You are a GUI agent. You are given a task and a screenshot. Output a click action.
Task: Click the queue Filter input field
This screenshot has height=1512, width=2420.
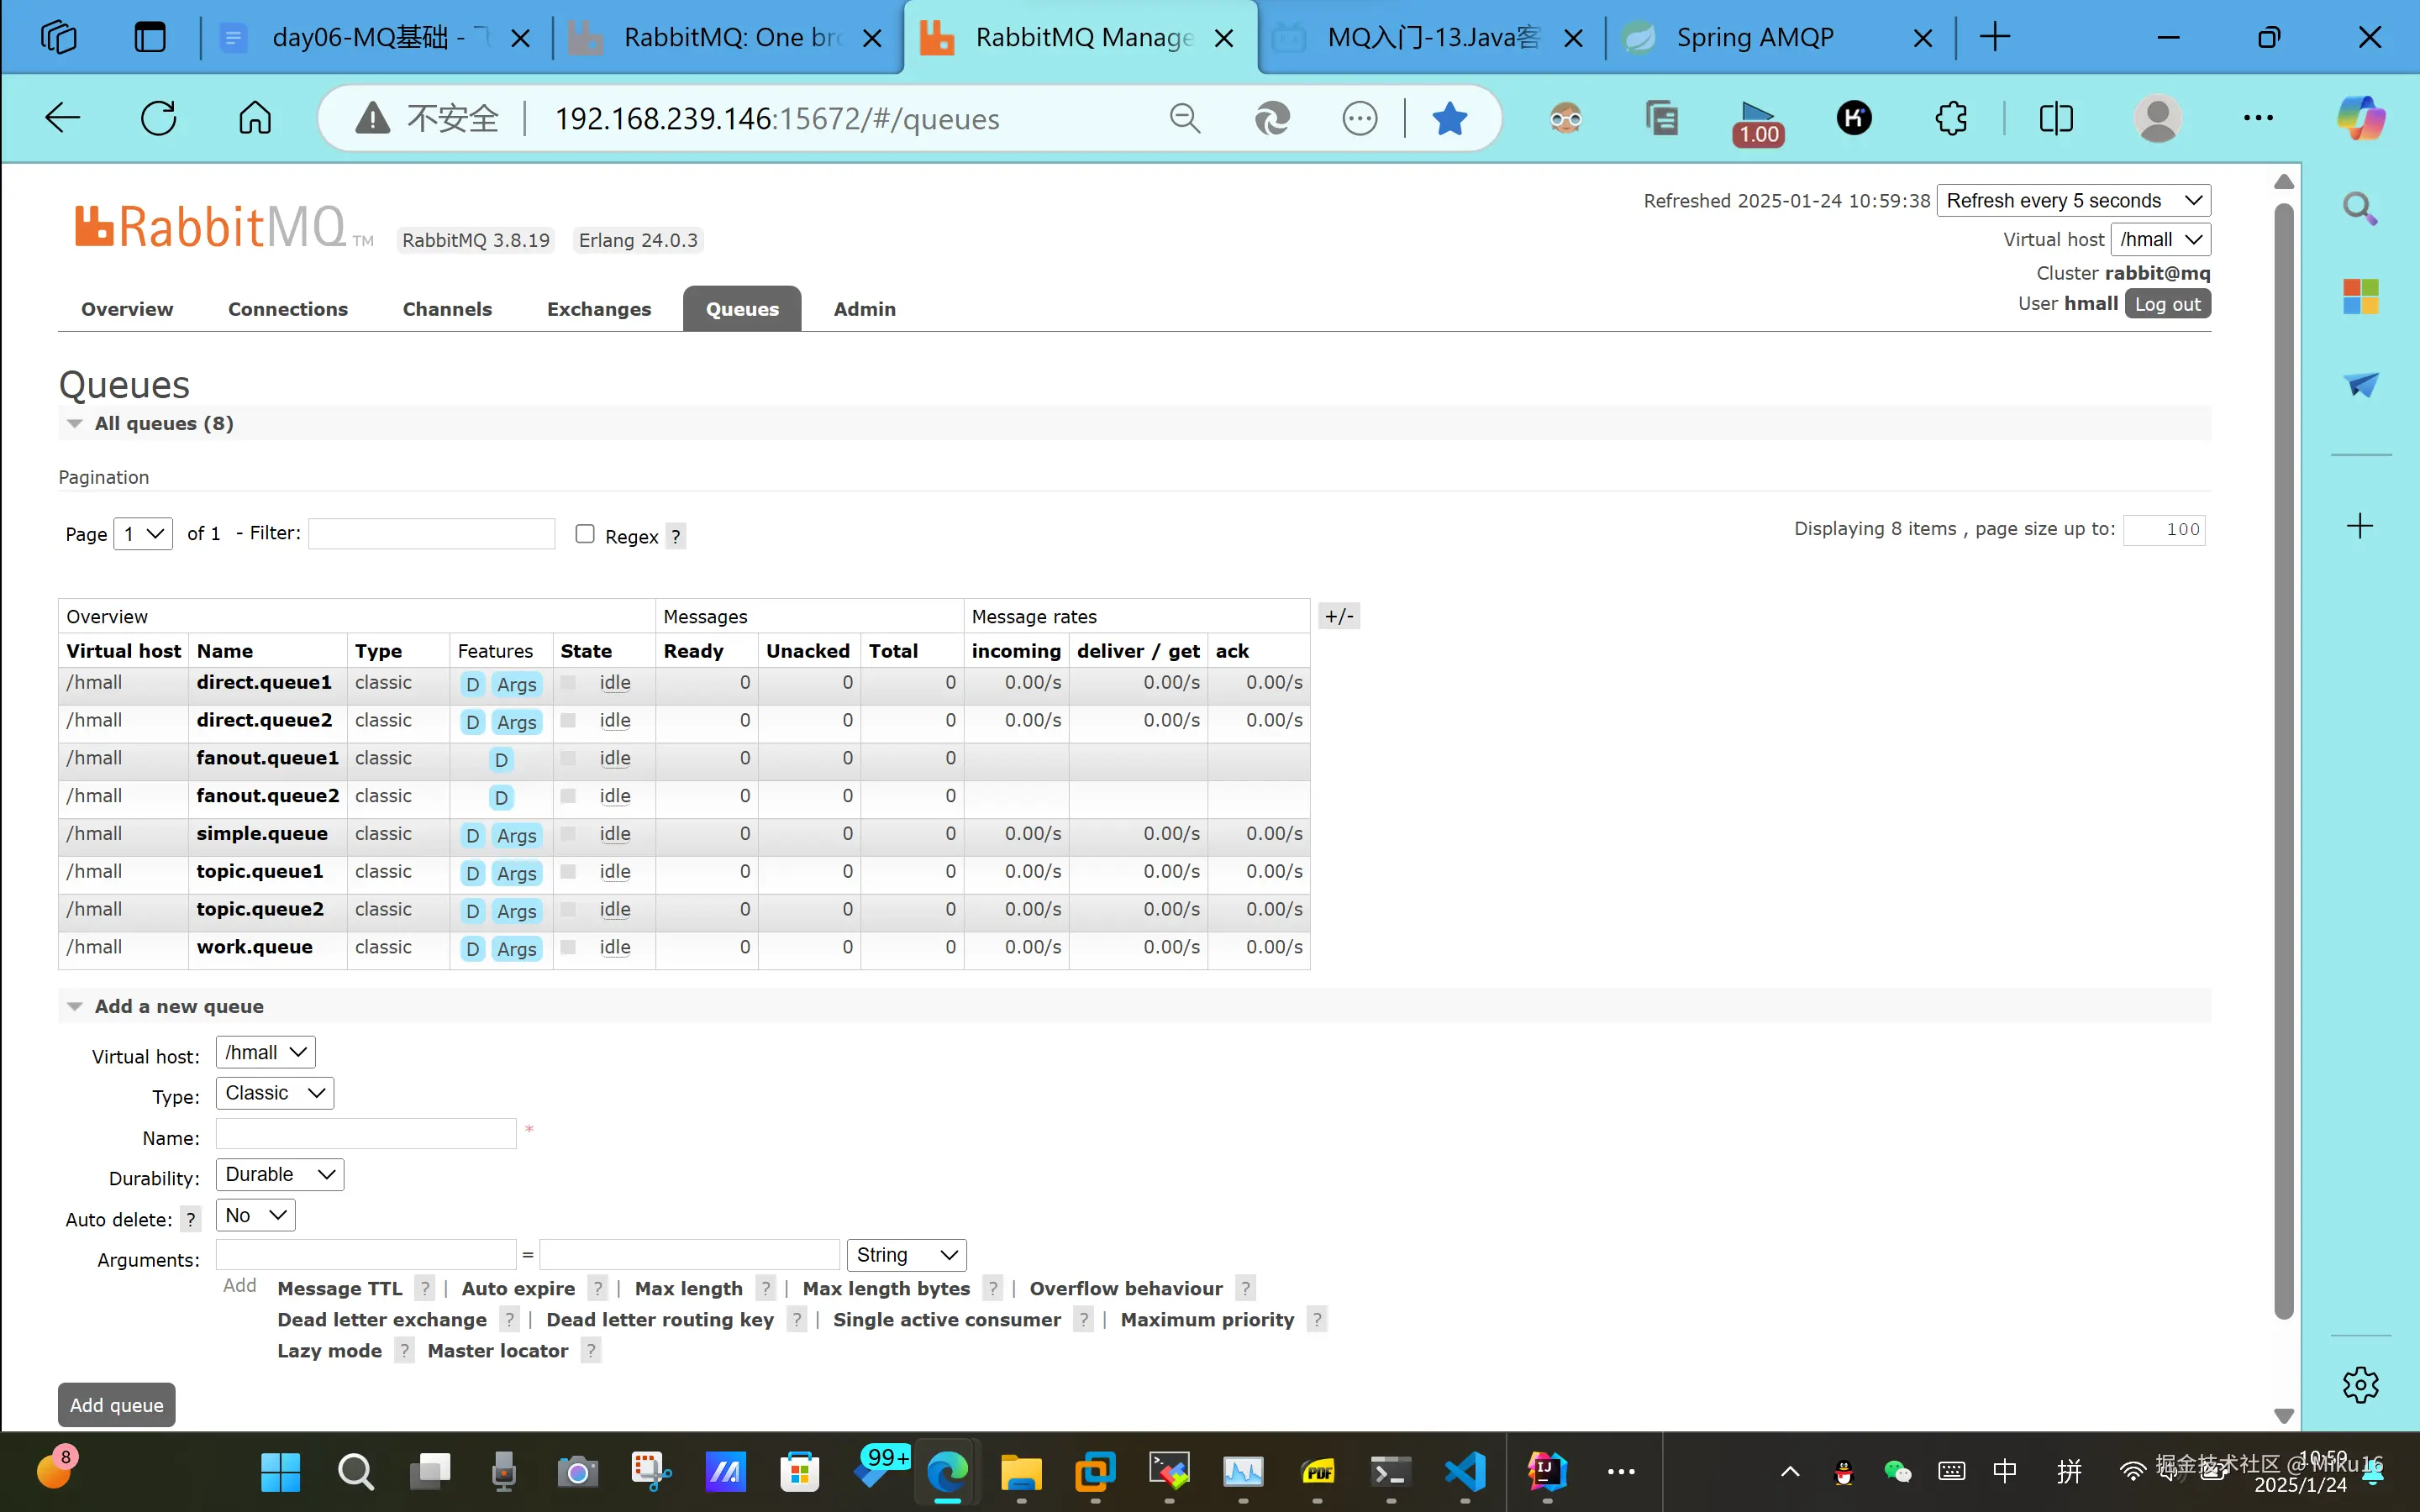click(x=431, y=534)
